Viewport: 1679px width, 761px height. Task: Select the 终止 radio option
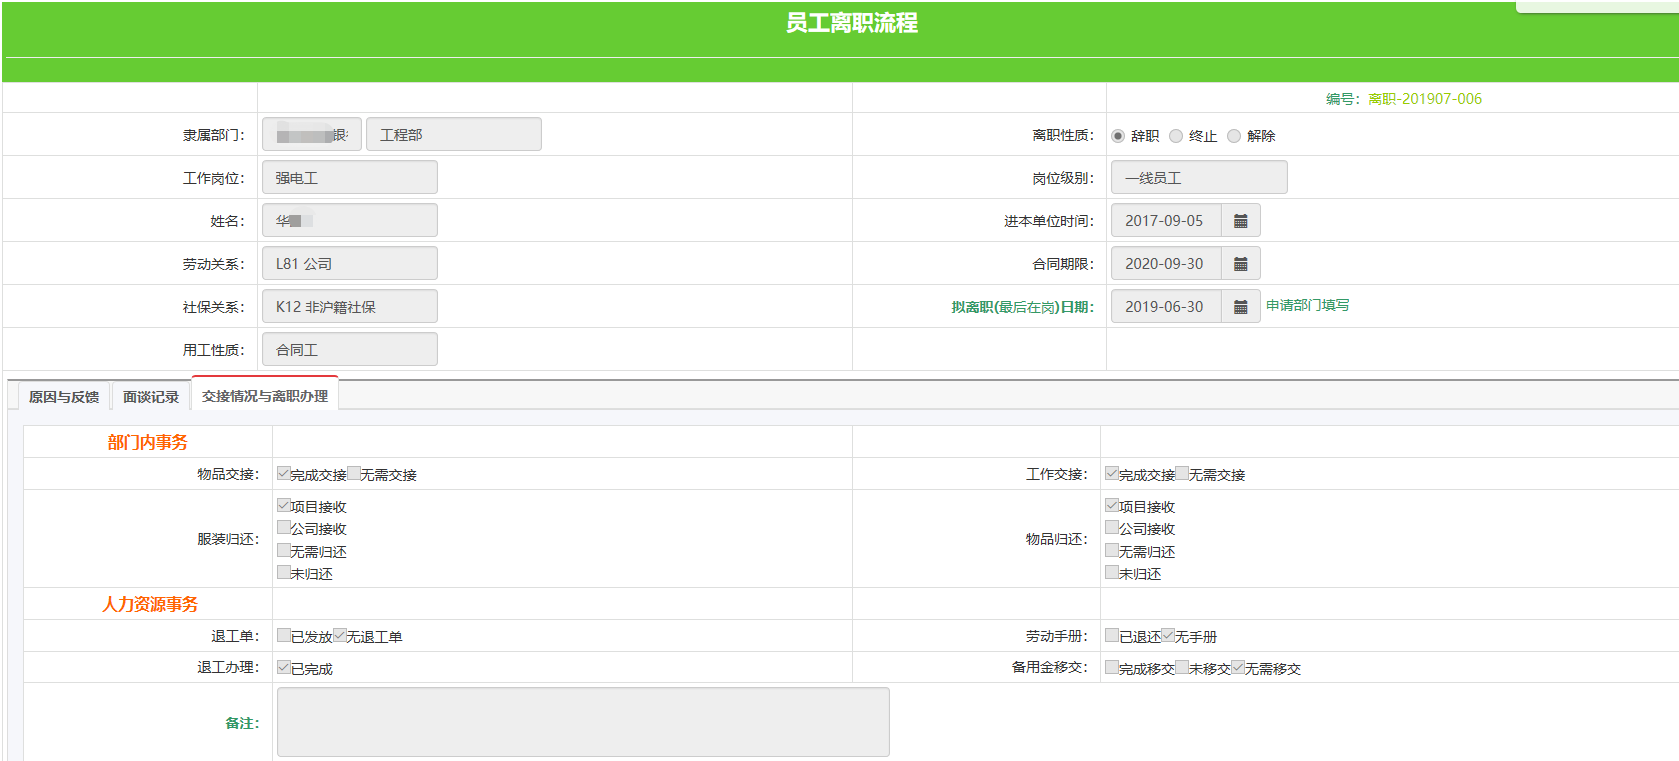(x=1176, y=136)
